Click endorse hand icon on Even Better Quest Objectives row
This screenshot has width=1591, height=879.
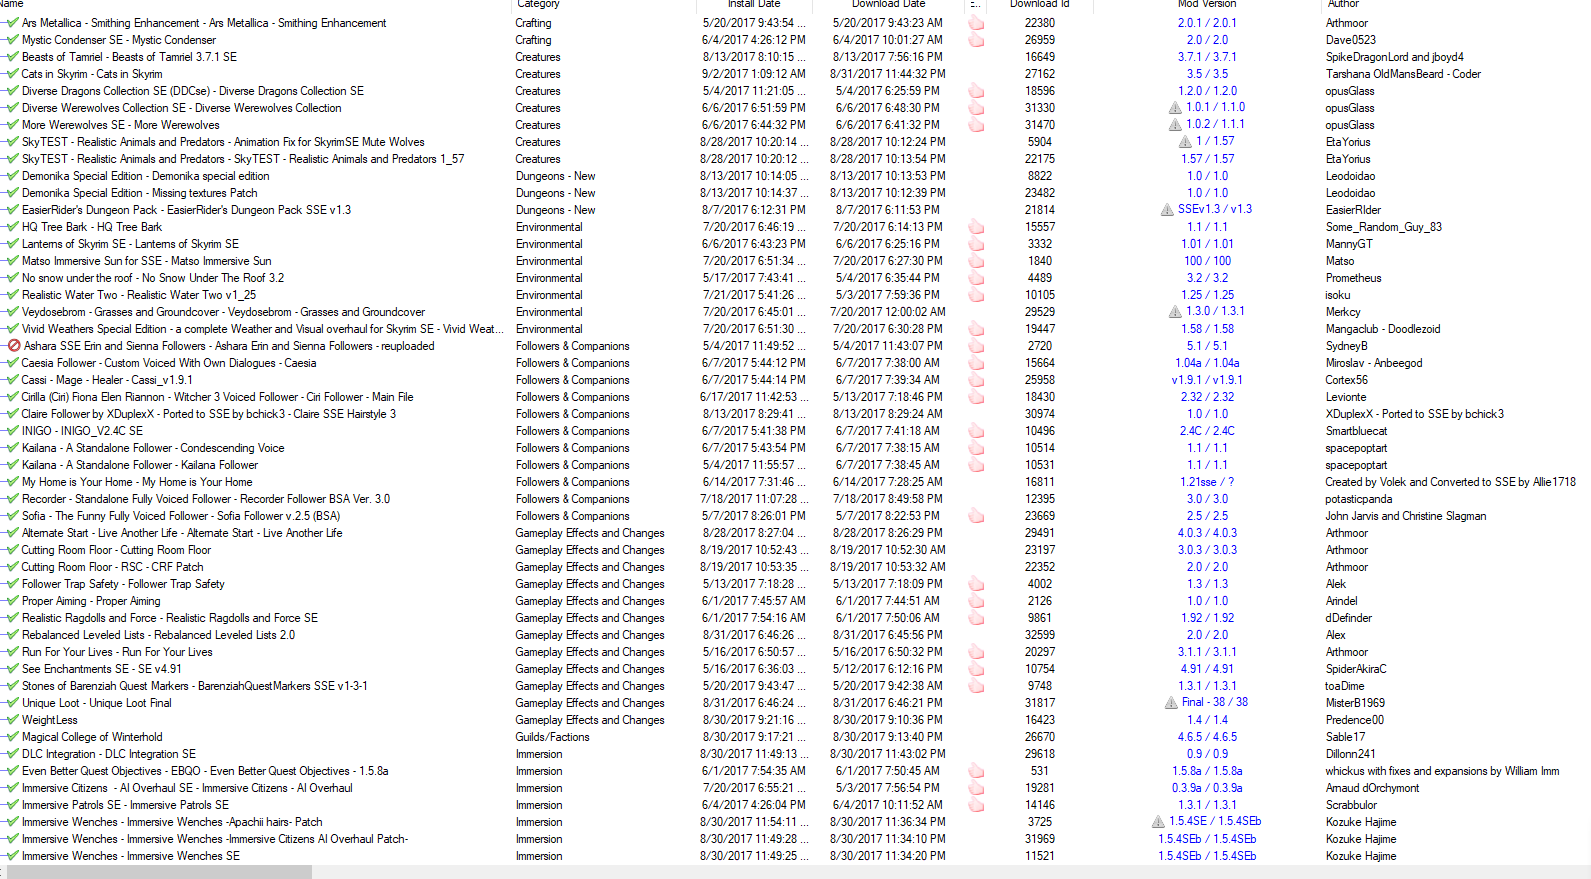pyautogui.click(x=976, y=771)
